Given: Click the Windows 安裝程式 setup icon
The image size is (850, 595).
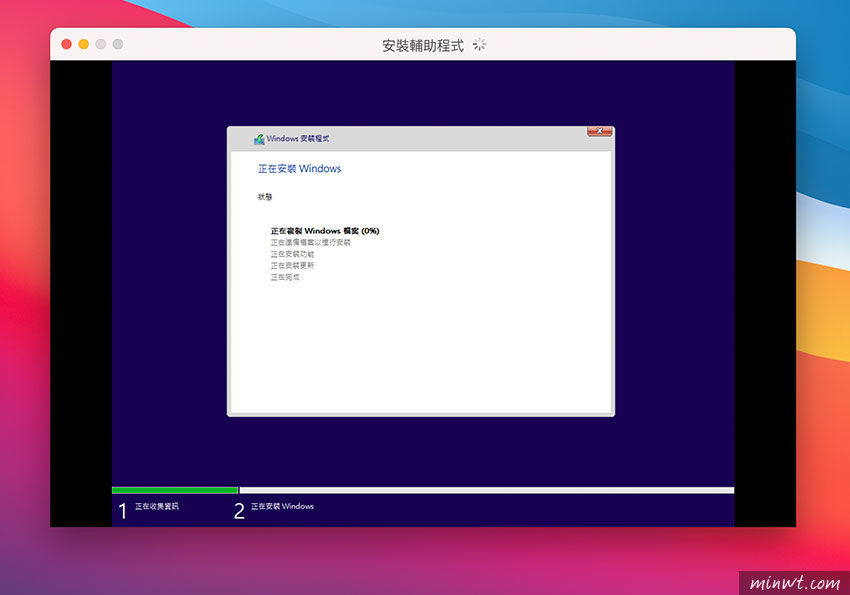Looking at the screenshot, I should (x=259, y=139).
